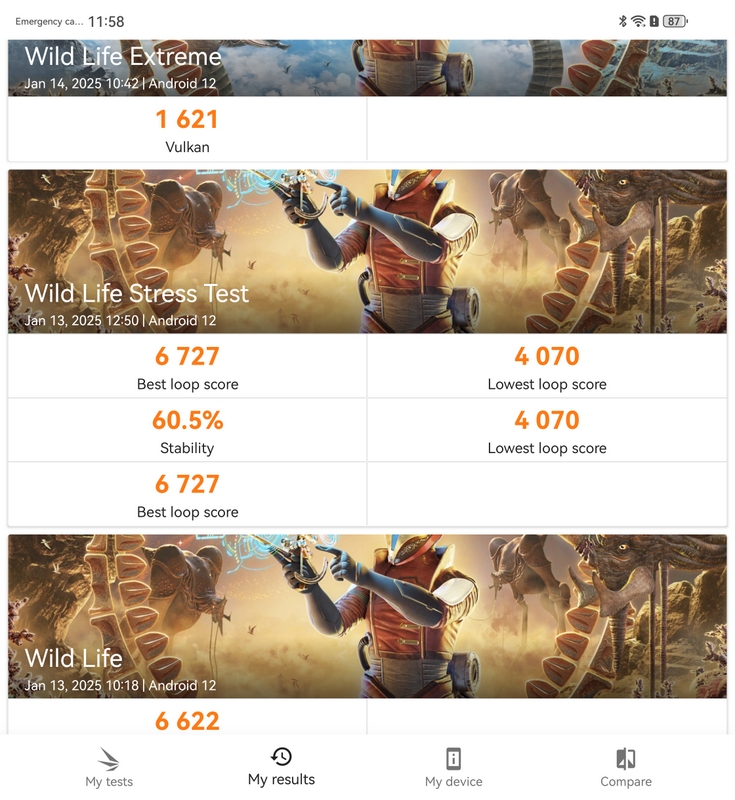
Task: Open Wild Life Extreme result banner
Action: click(x=367, y=68)
